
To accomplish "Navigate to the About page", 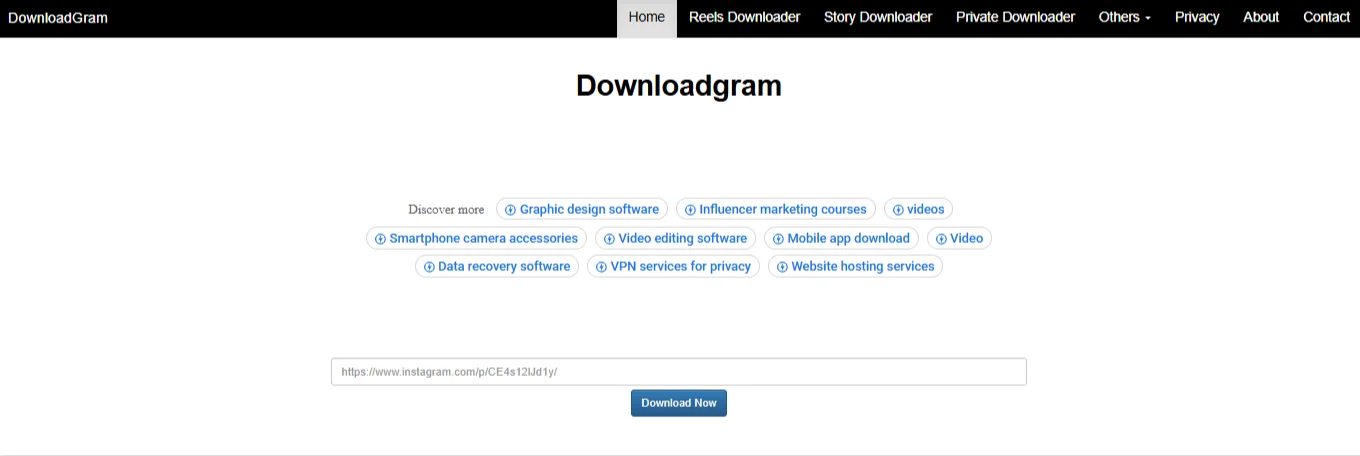I will tap(1261, 17).
